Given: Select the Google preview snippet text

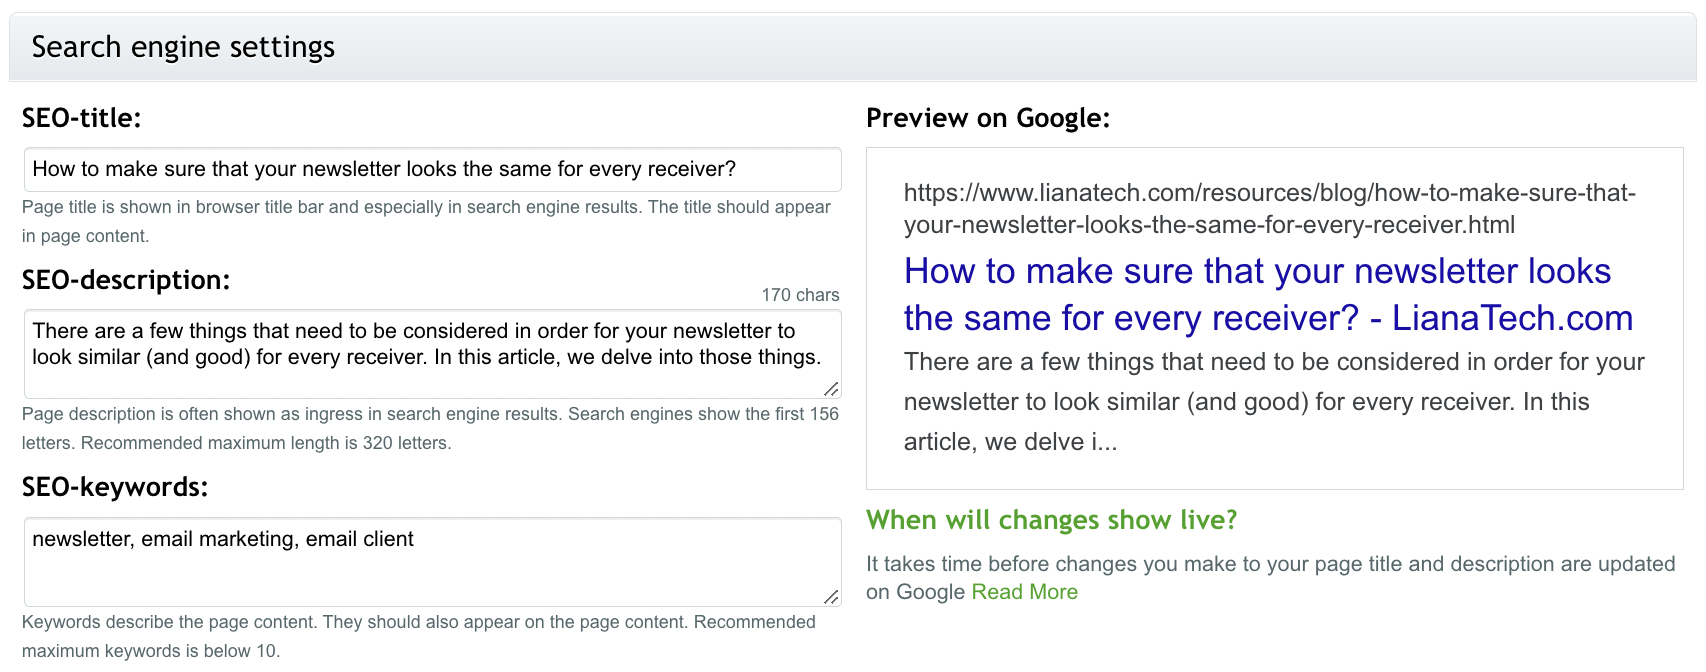Looking at the screenshot, I should [x=1270, y=401].
